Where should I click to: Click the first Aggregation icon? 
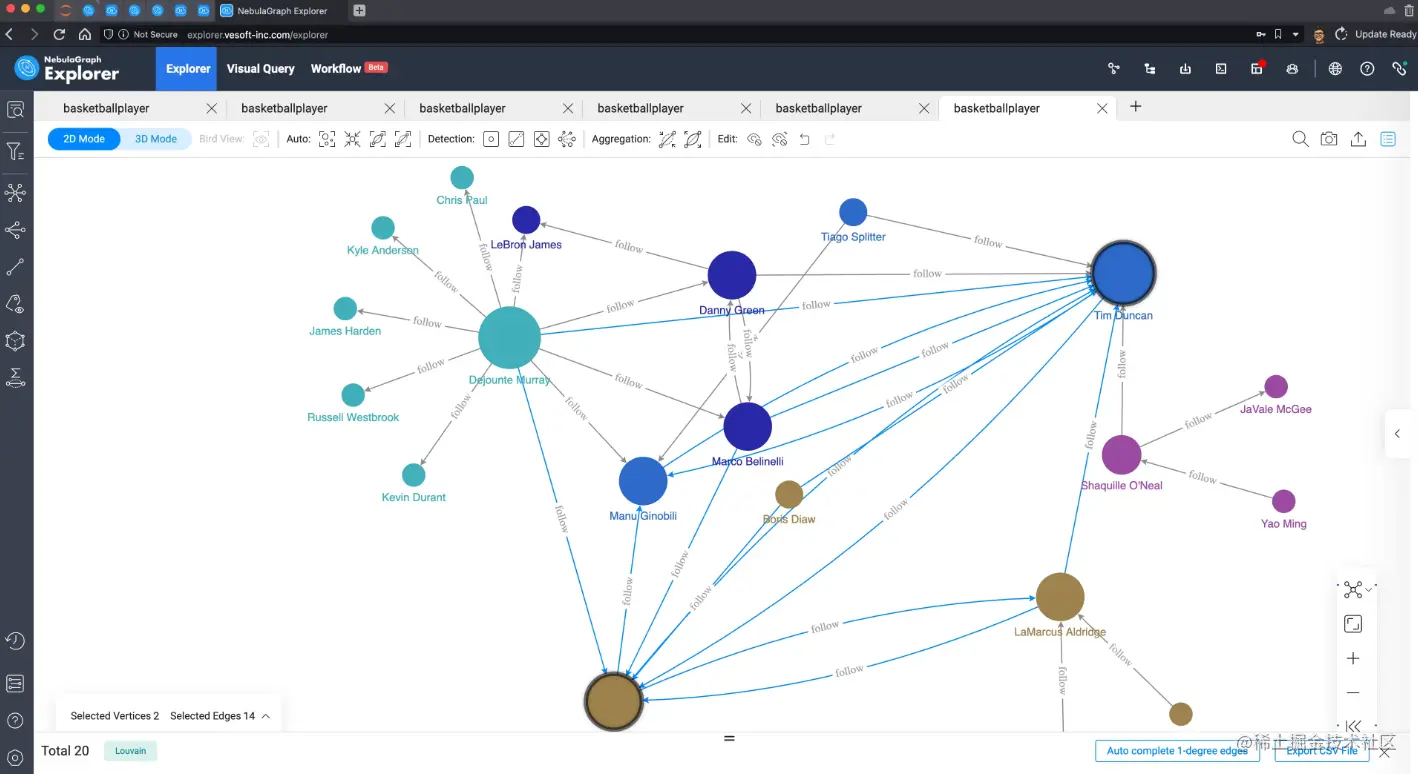(x=667, y=139)
